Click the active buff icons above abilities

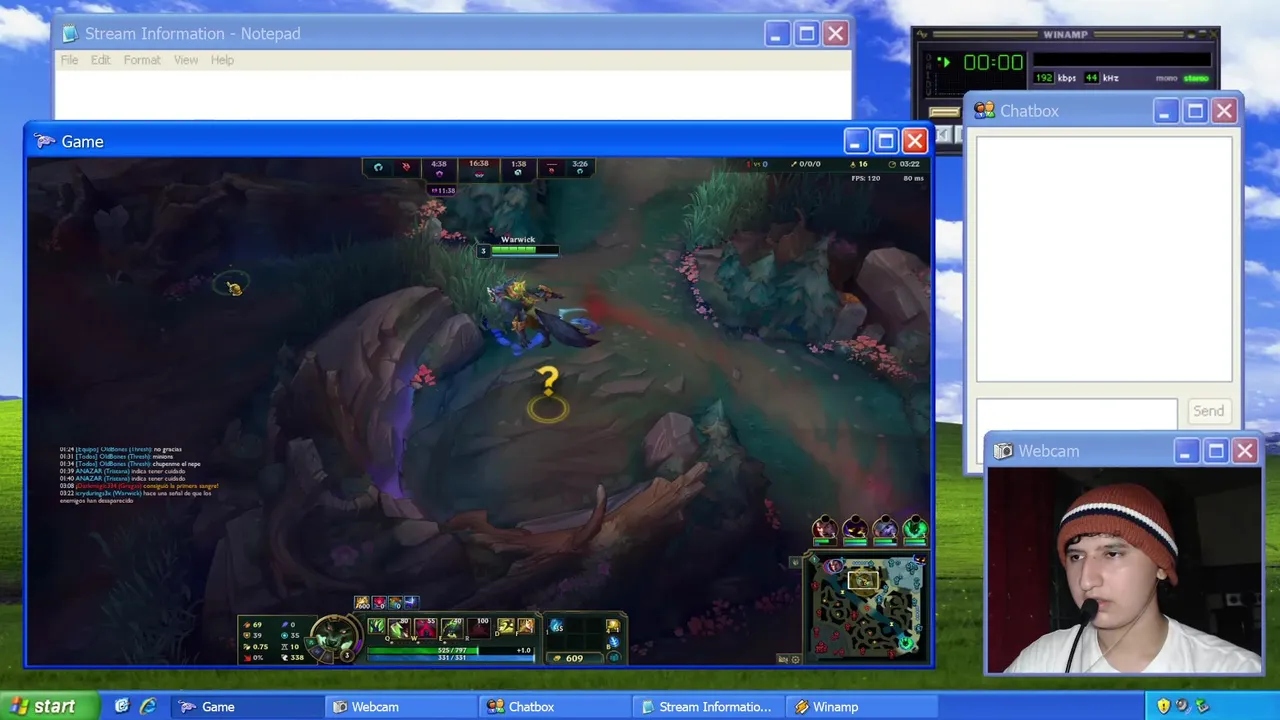coord(387,602)
